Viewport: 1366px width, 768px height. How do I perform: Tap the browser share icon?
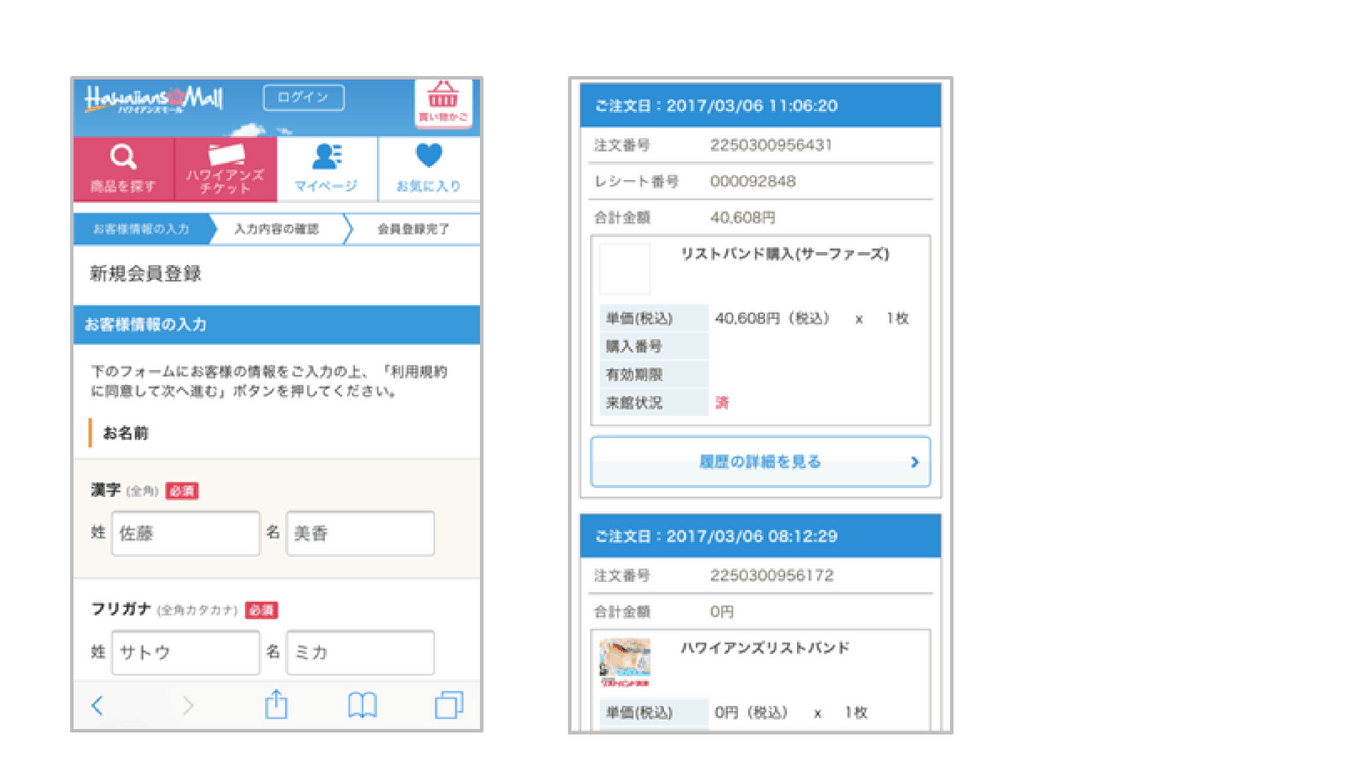(276, 706)
